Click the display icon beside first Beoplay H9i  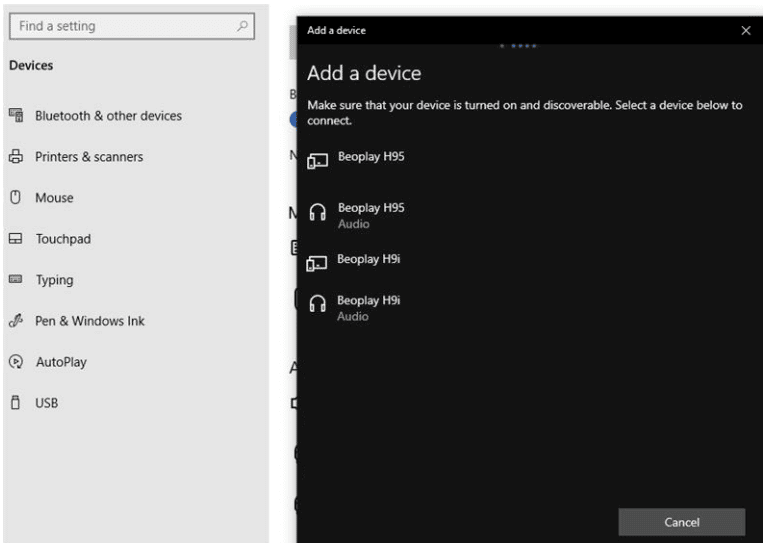tap(317, 263)
